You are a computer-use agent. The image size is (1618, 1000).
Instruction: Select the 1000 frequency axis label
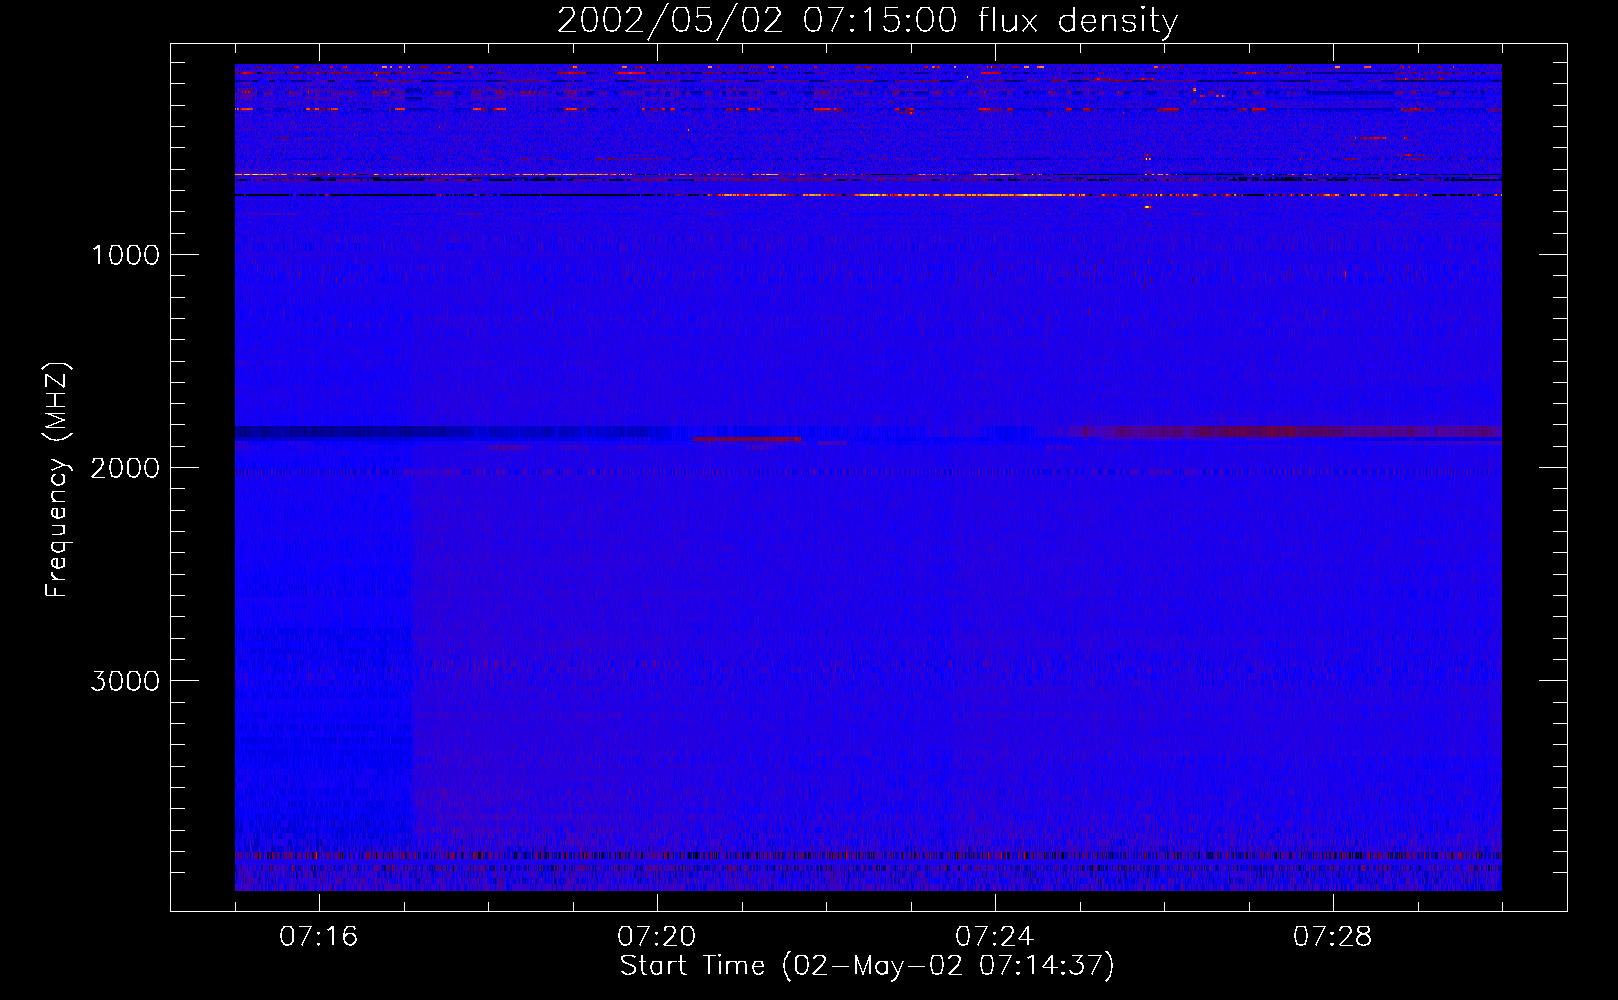pos(125,255)
